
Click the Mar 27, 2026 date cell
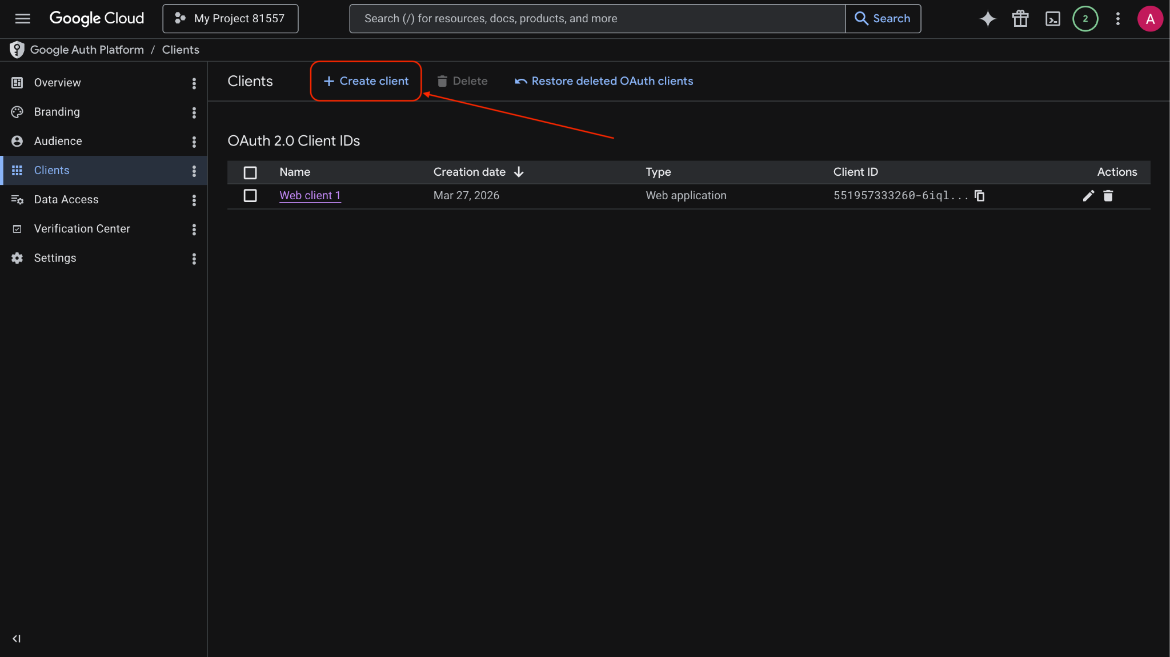click(x=466, y=196)
